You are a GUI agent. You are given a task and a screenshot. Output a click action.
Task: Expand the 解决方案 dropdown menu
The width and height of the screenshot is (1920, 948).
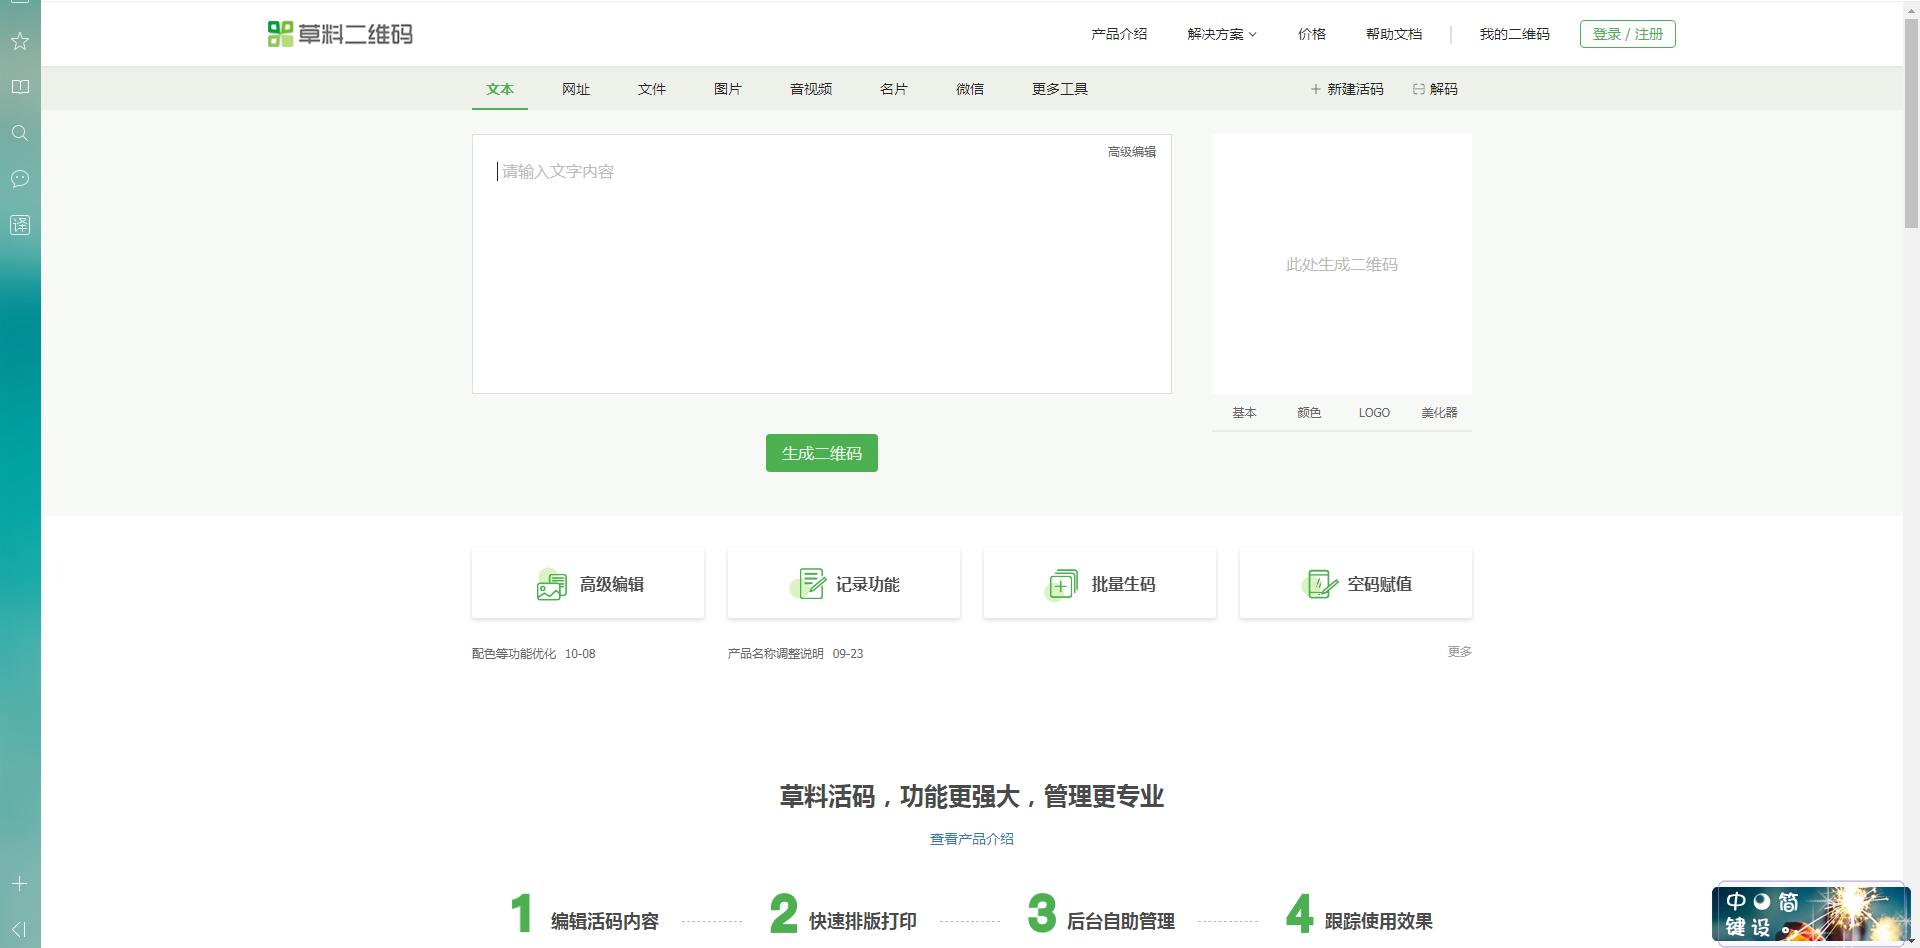coord(1219,33)
